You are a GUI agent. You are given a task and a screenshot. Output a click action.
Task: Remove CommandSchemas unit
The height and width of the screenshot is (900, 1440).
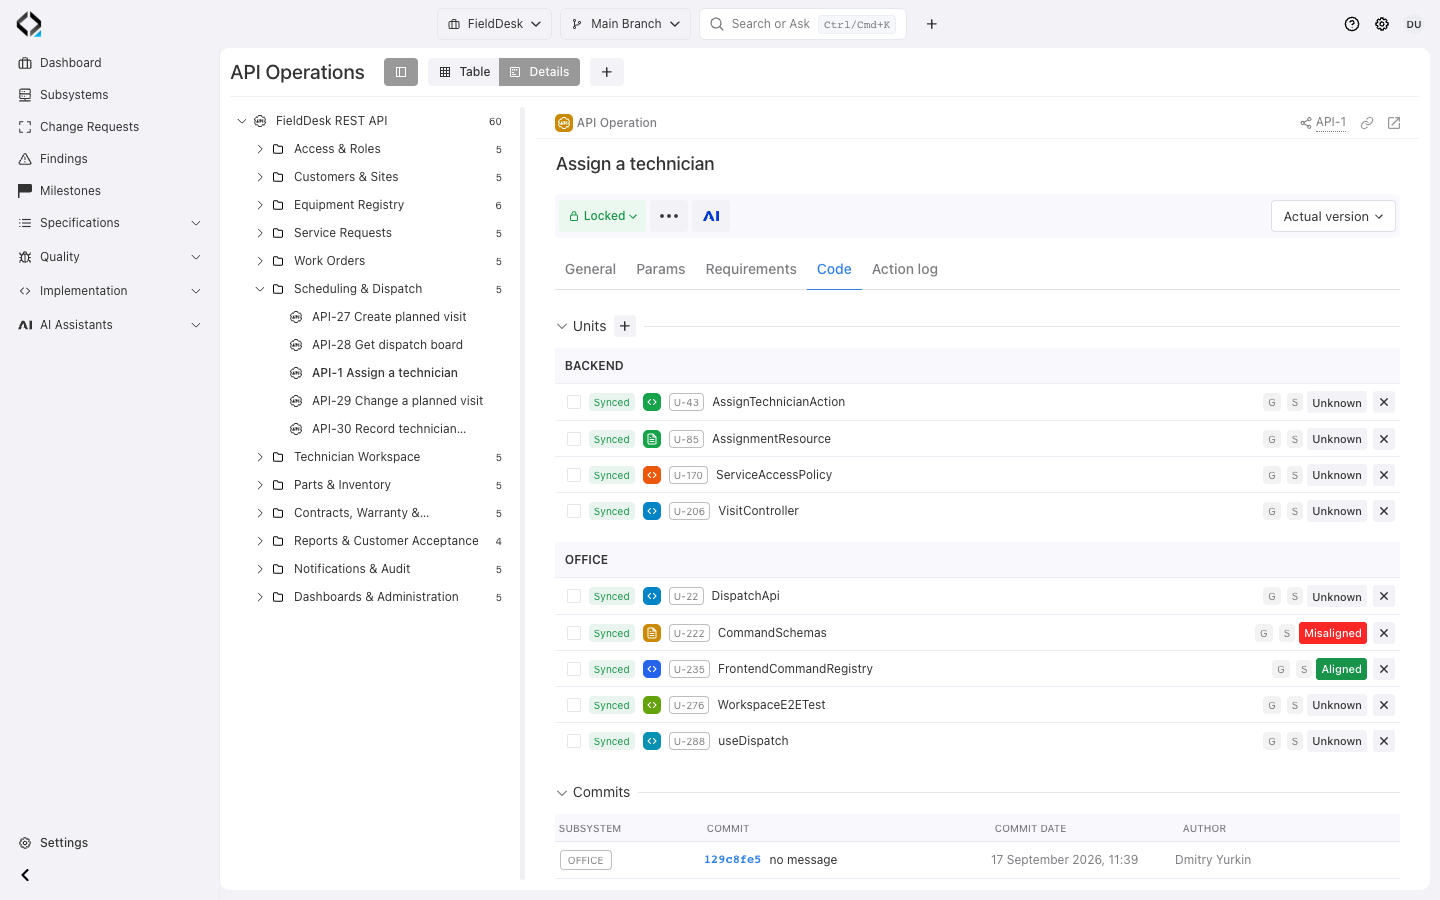pyautogui.click(x=1384, y=633)
